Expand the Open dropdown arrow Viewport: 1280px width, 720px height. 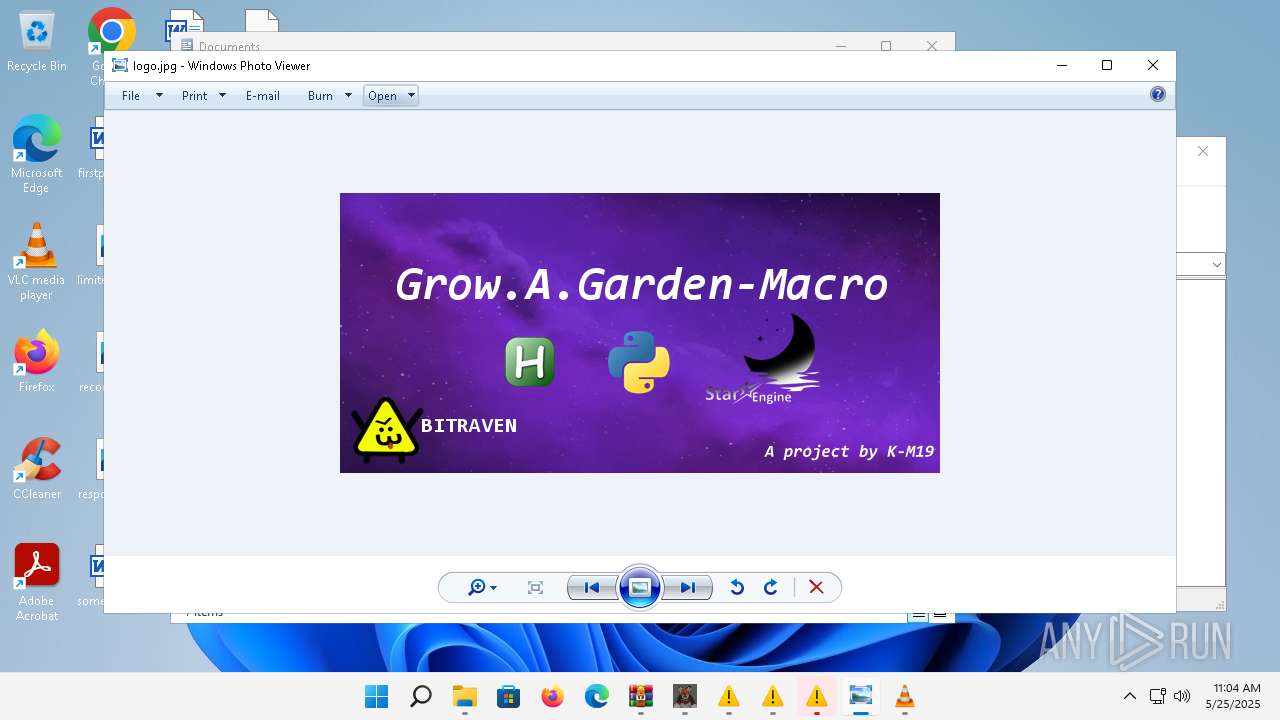tap(411, 96)
